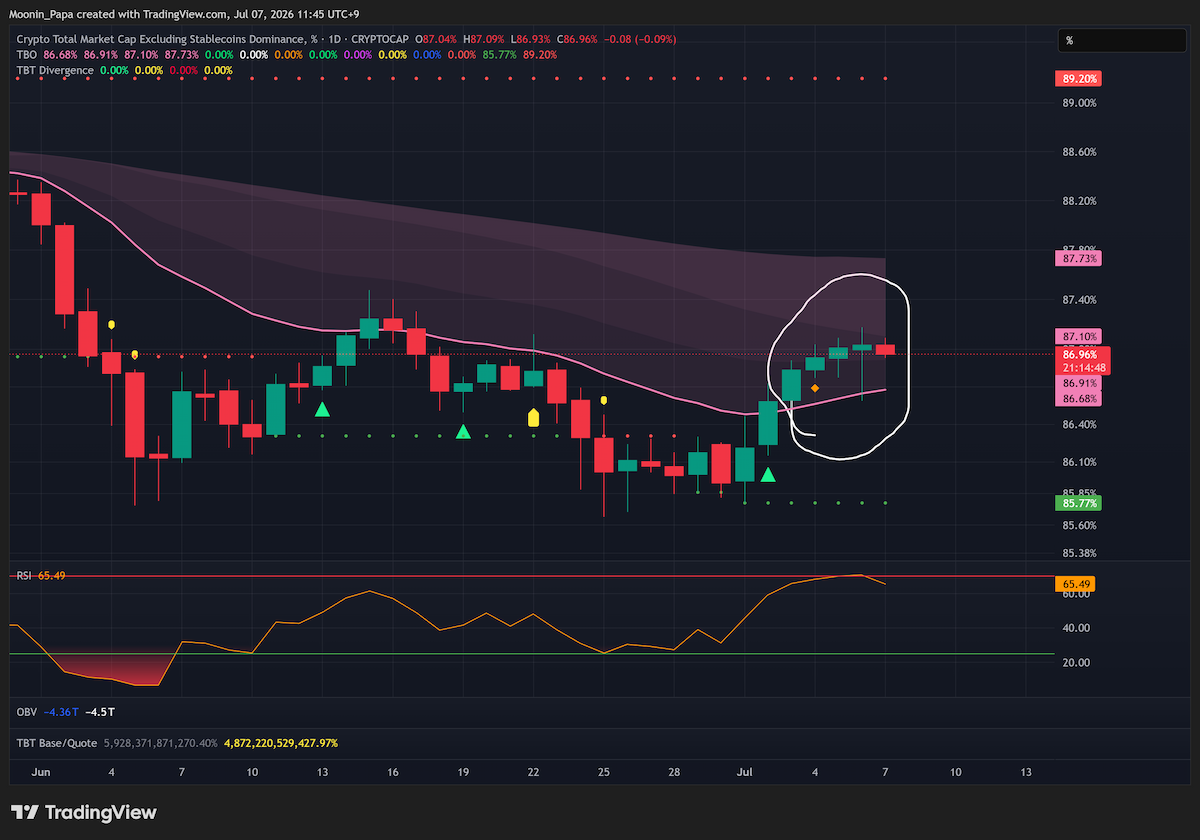Select the TBO indicator legend
The width and height of the screenshot is (1200, 840).
[x=28, y=54]
